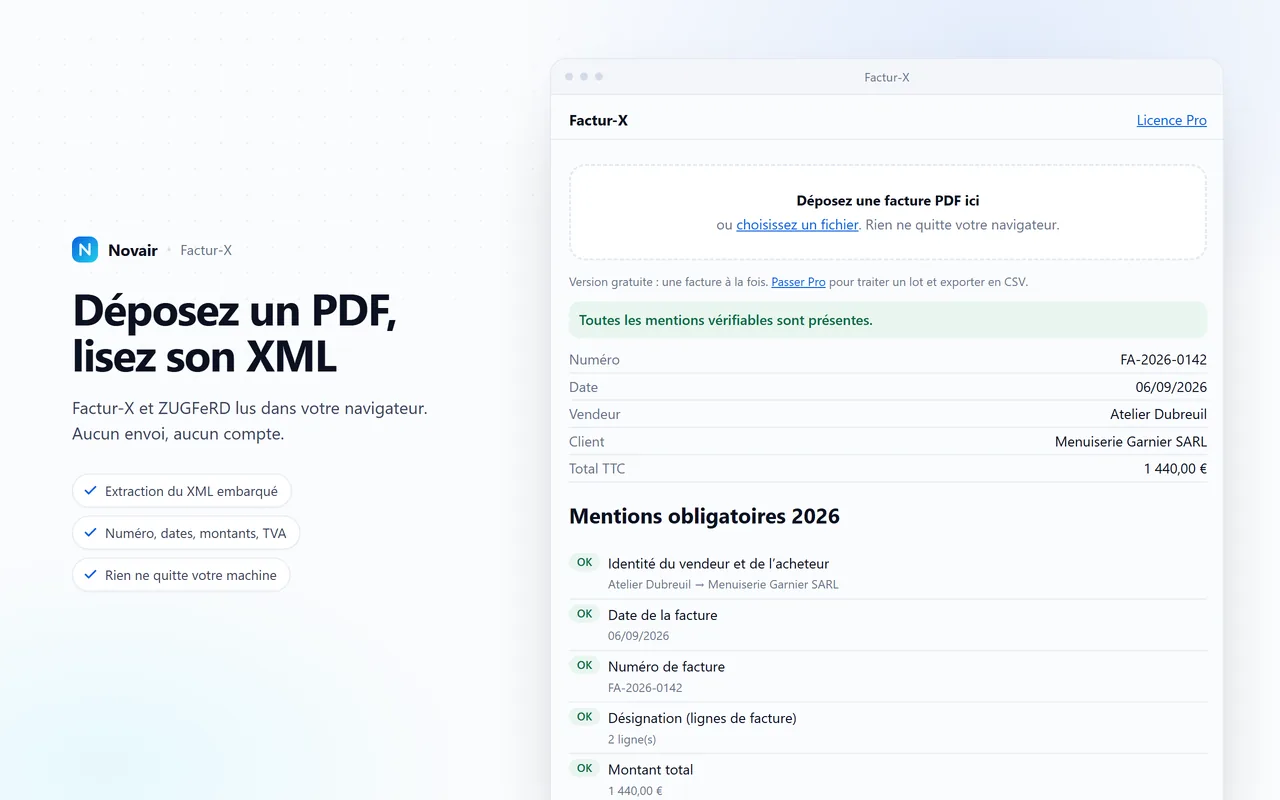Click the Extraction du XML embarqué pill
The width and height of the screenshot is (1280, 800).
(x=182, y=491)
